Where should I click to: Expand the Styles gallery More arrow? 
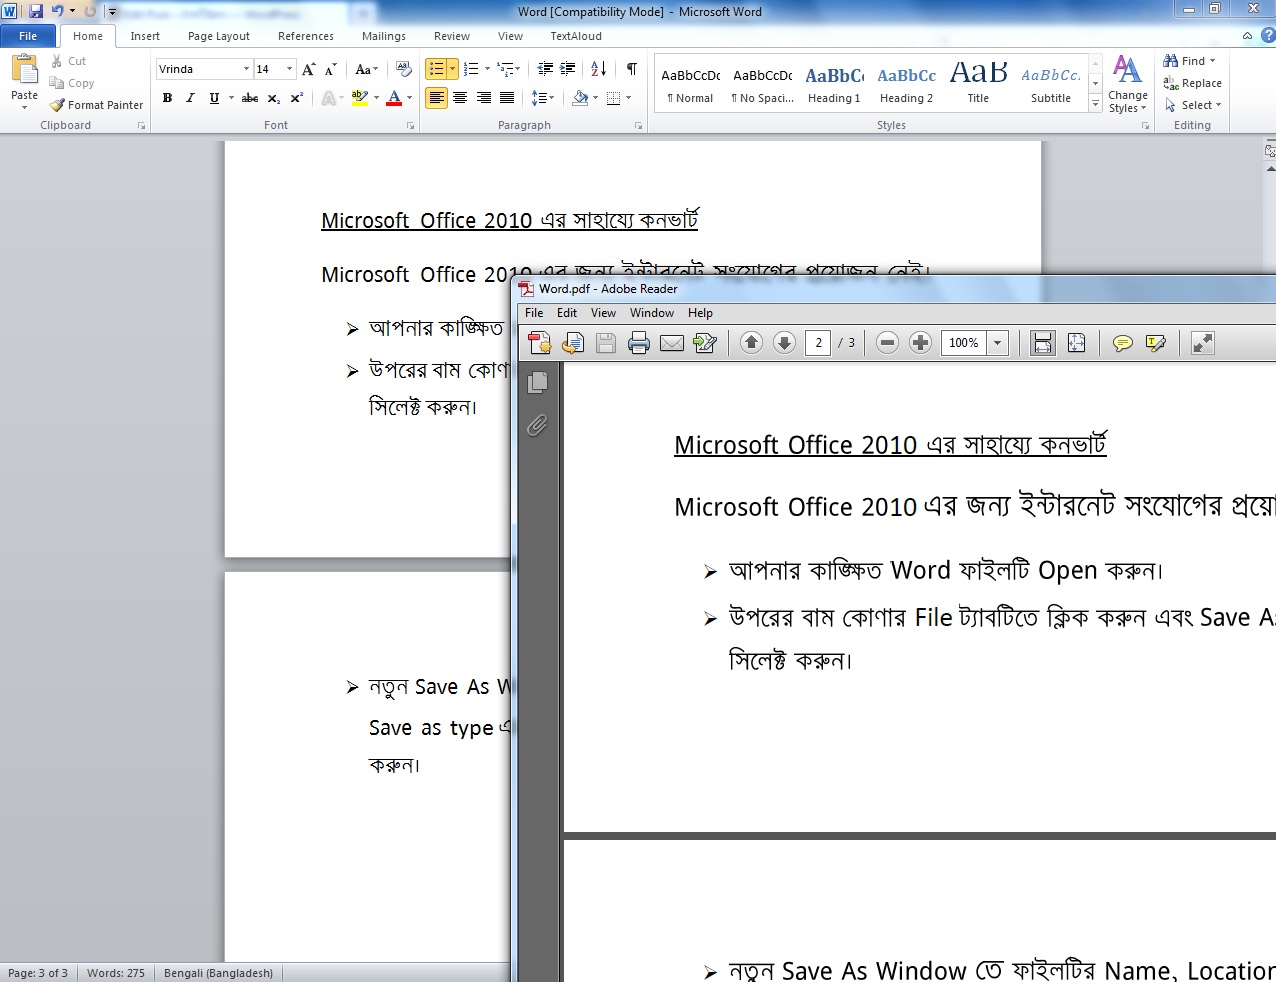(x=1095, y=104)
